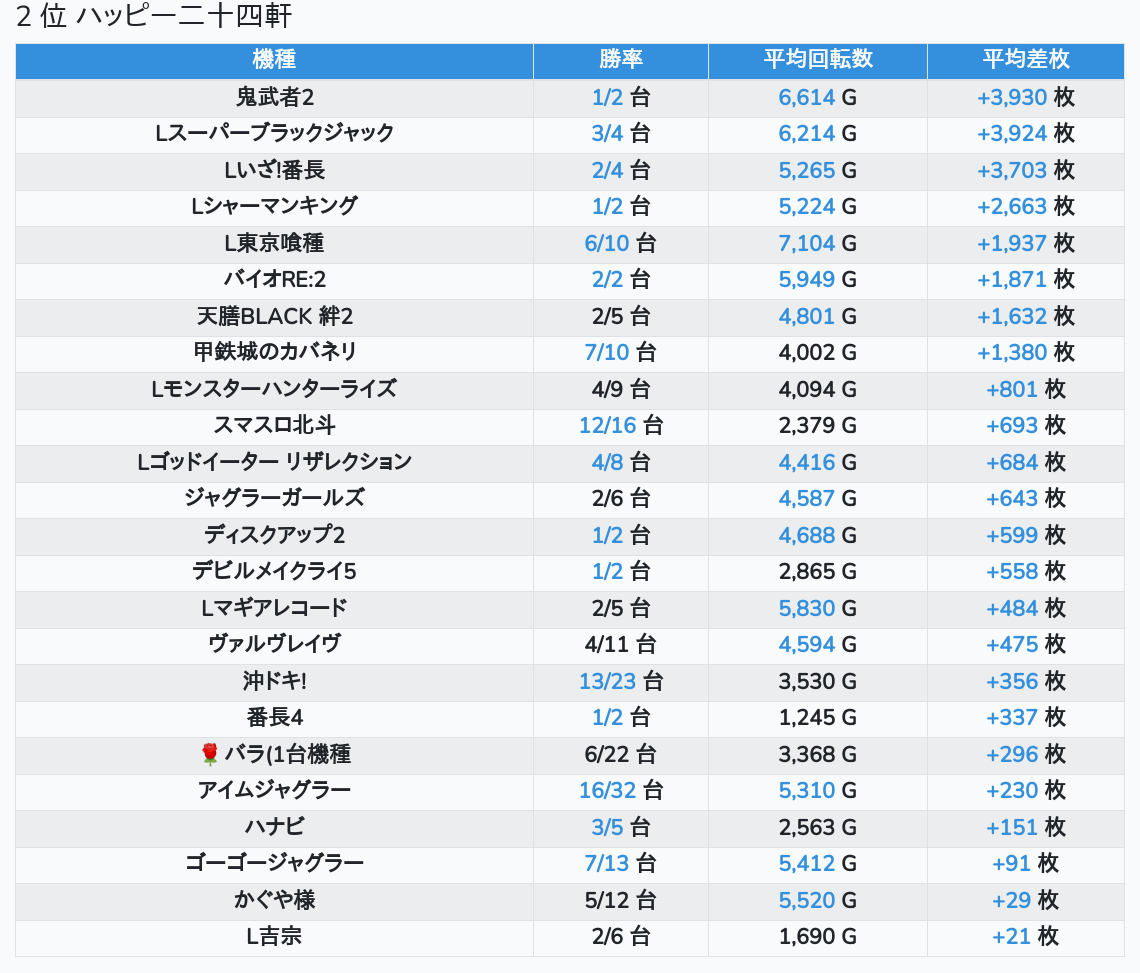
Task: Click the rose icon beside バラ(1台機種
Action: pyautogui.click(x=209, y=755)
